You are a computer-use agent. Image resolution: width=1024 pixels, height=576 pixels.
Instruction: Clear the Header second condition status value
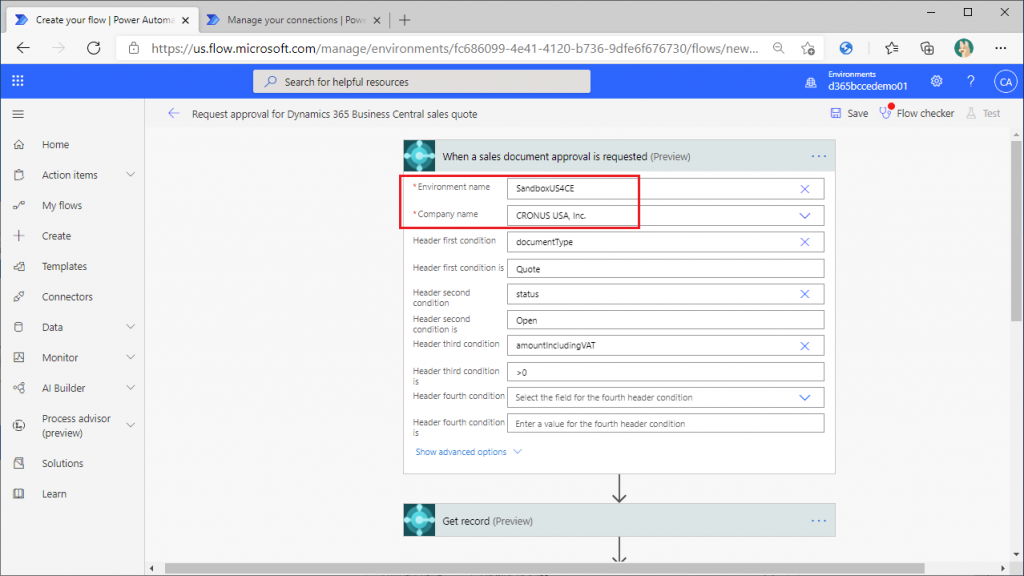pyautogui.click(x=805, y=294)
